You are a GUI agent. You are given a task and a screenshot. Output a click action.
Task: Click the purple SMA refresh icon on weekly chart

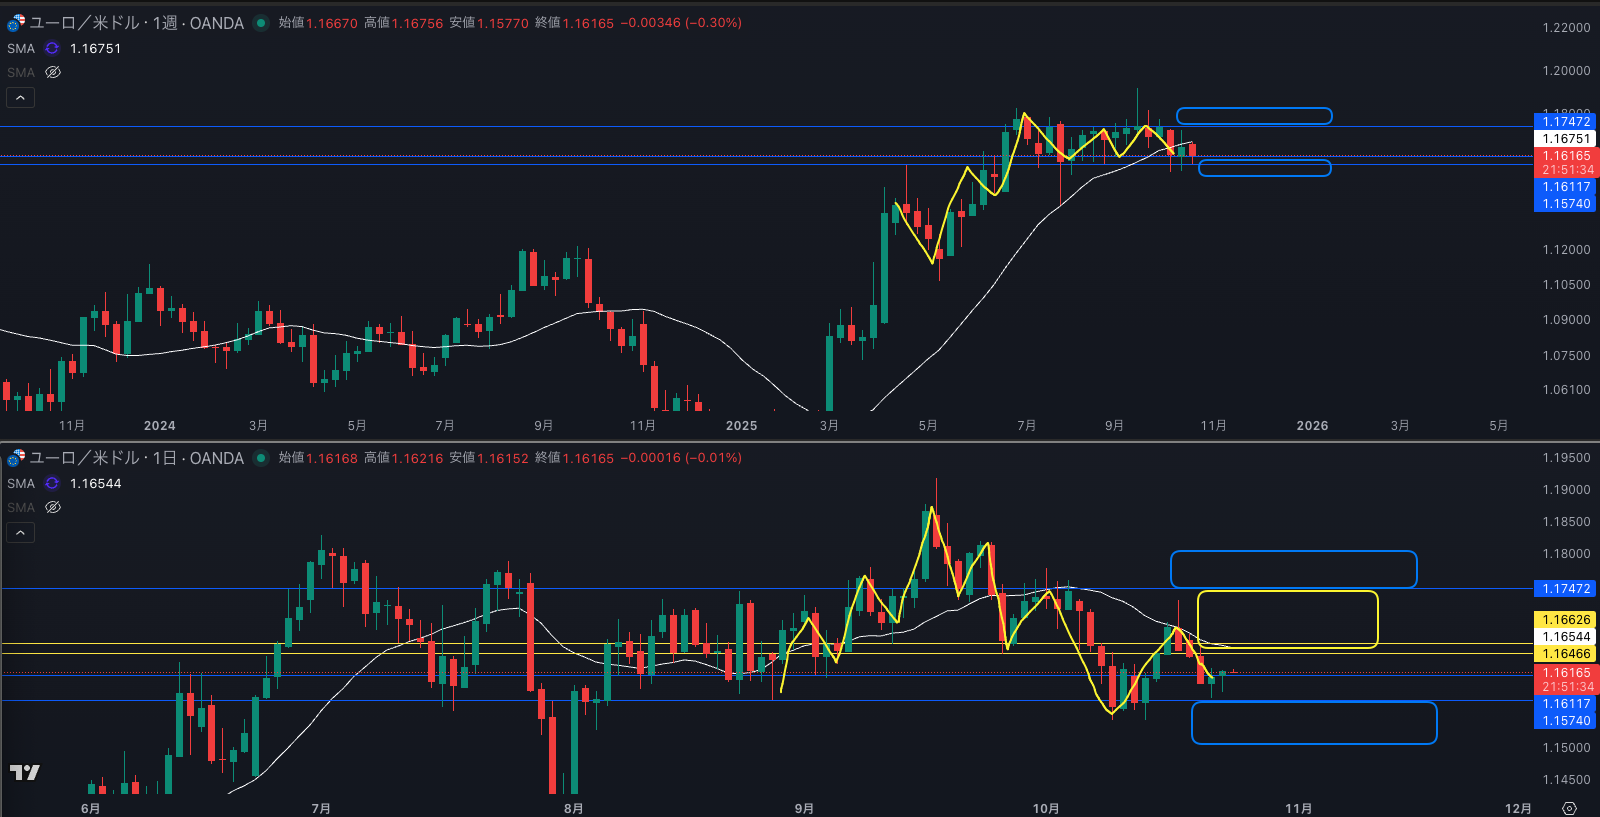click(52, 48)
